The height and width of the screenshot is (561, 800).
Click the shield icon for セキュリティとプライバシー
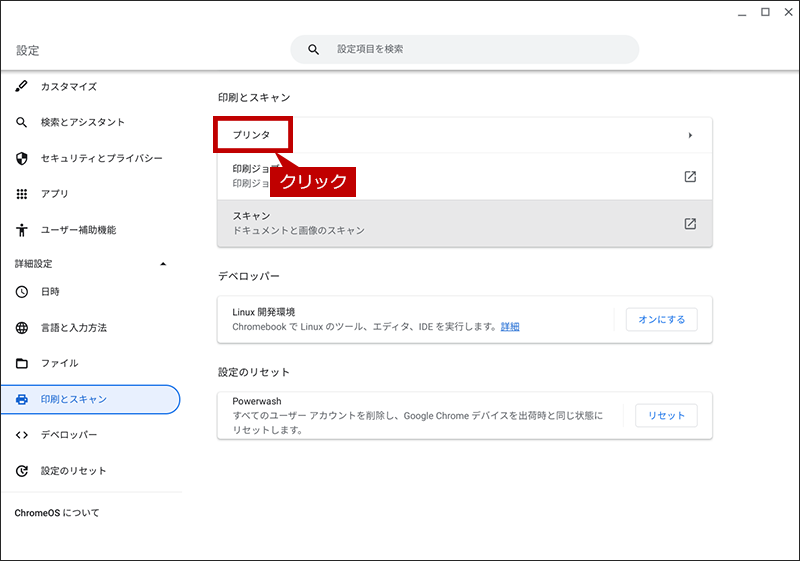[21, 159]
